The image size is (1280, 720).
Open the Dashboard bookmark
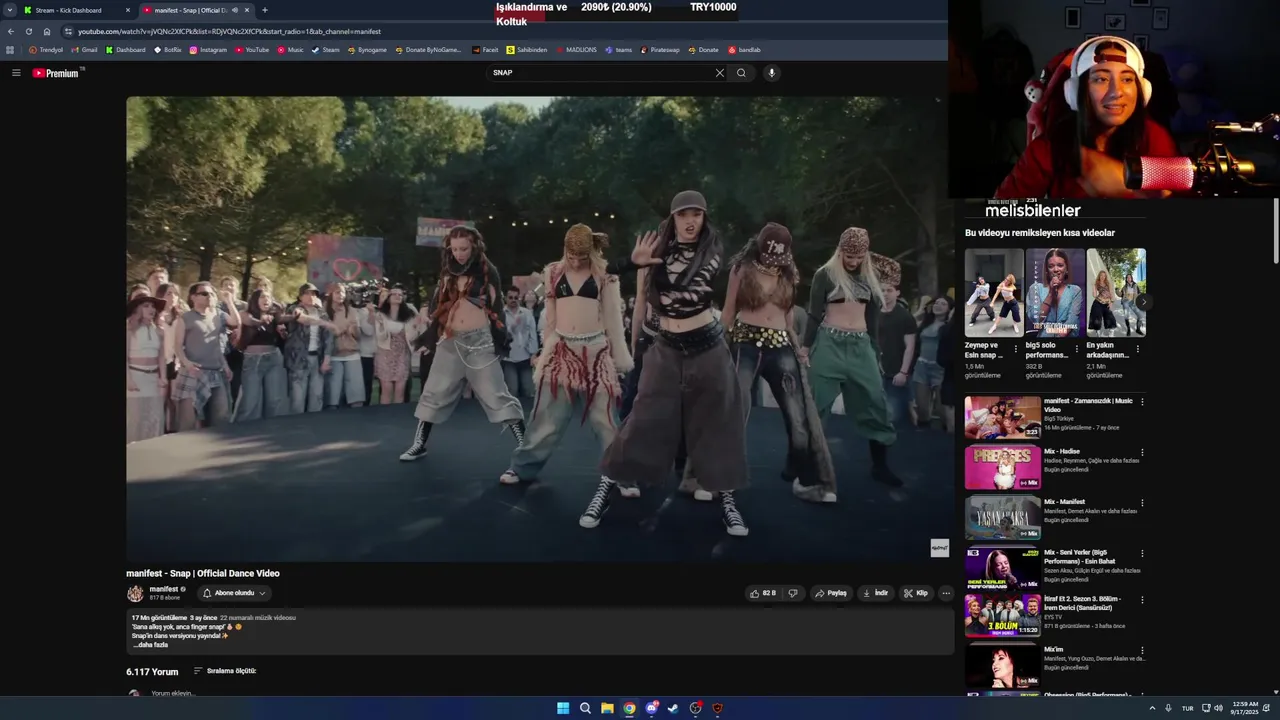tap(126, 50)
